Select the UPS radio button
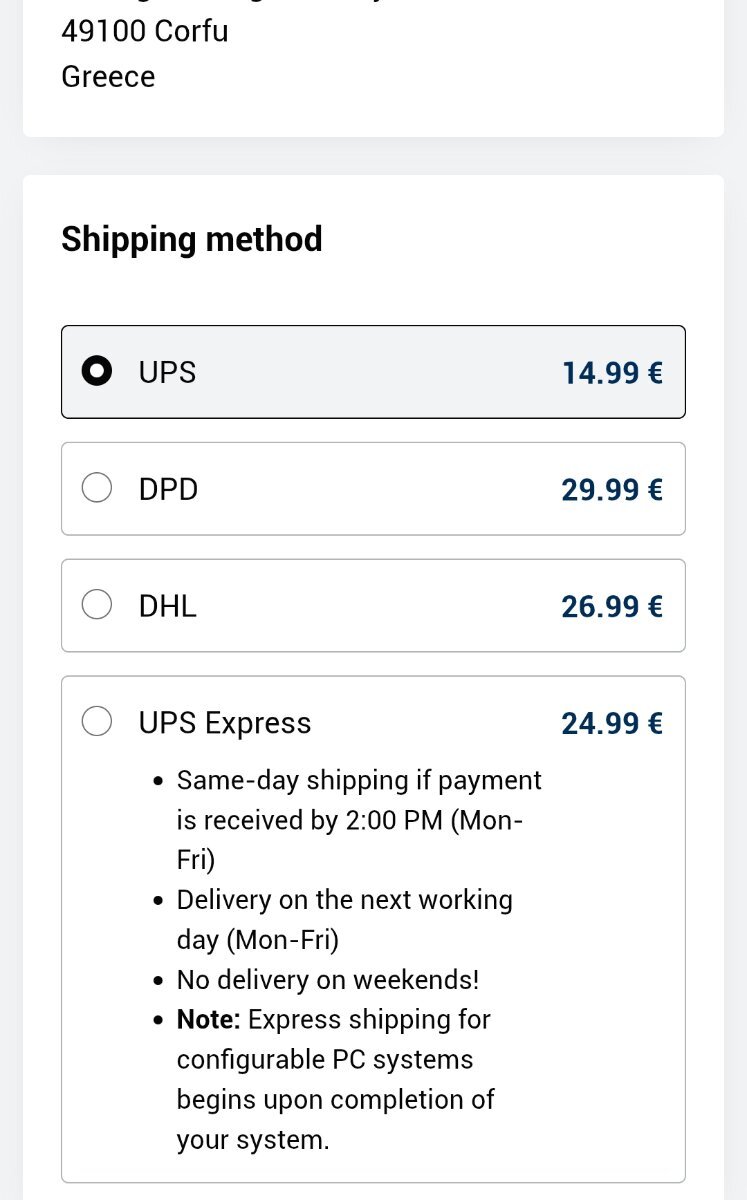The height and width of the screenshot is (1200, 747). [96, 372]
